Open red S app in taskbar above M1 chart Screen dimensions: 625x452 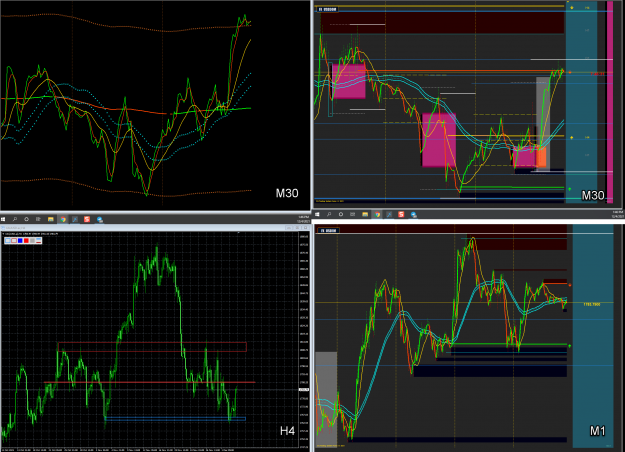[x=401, y=214]
